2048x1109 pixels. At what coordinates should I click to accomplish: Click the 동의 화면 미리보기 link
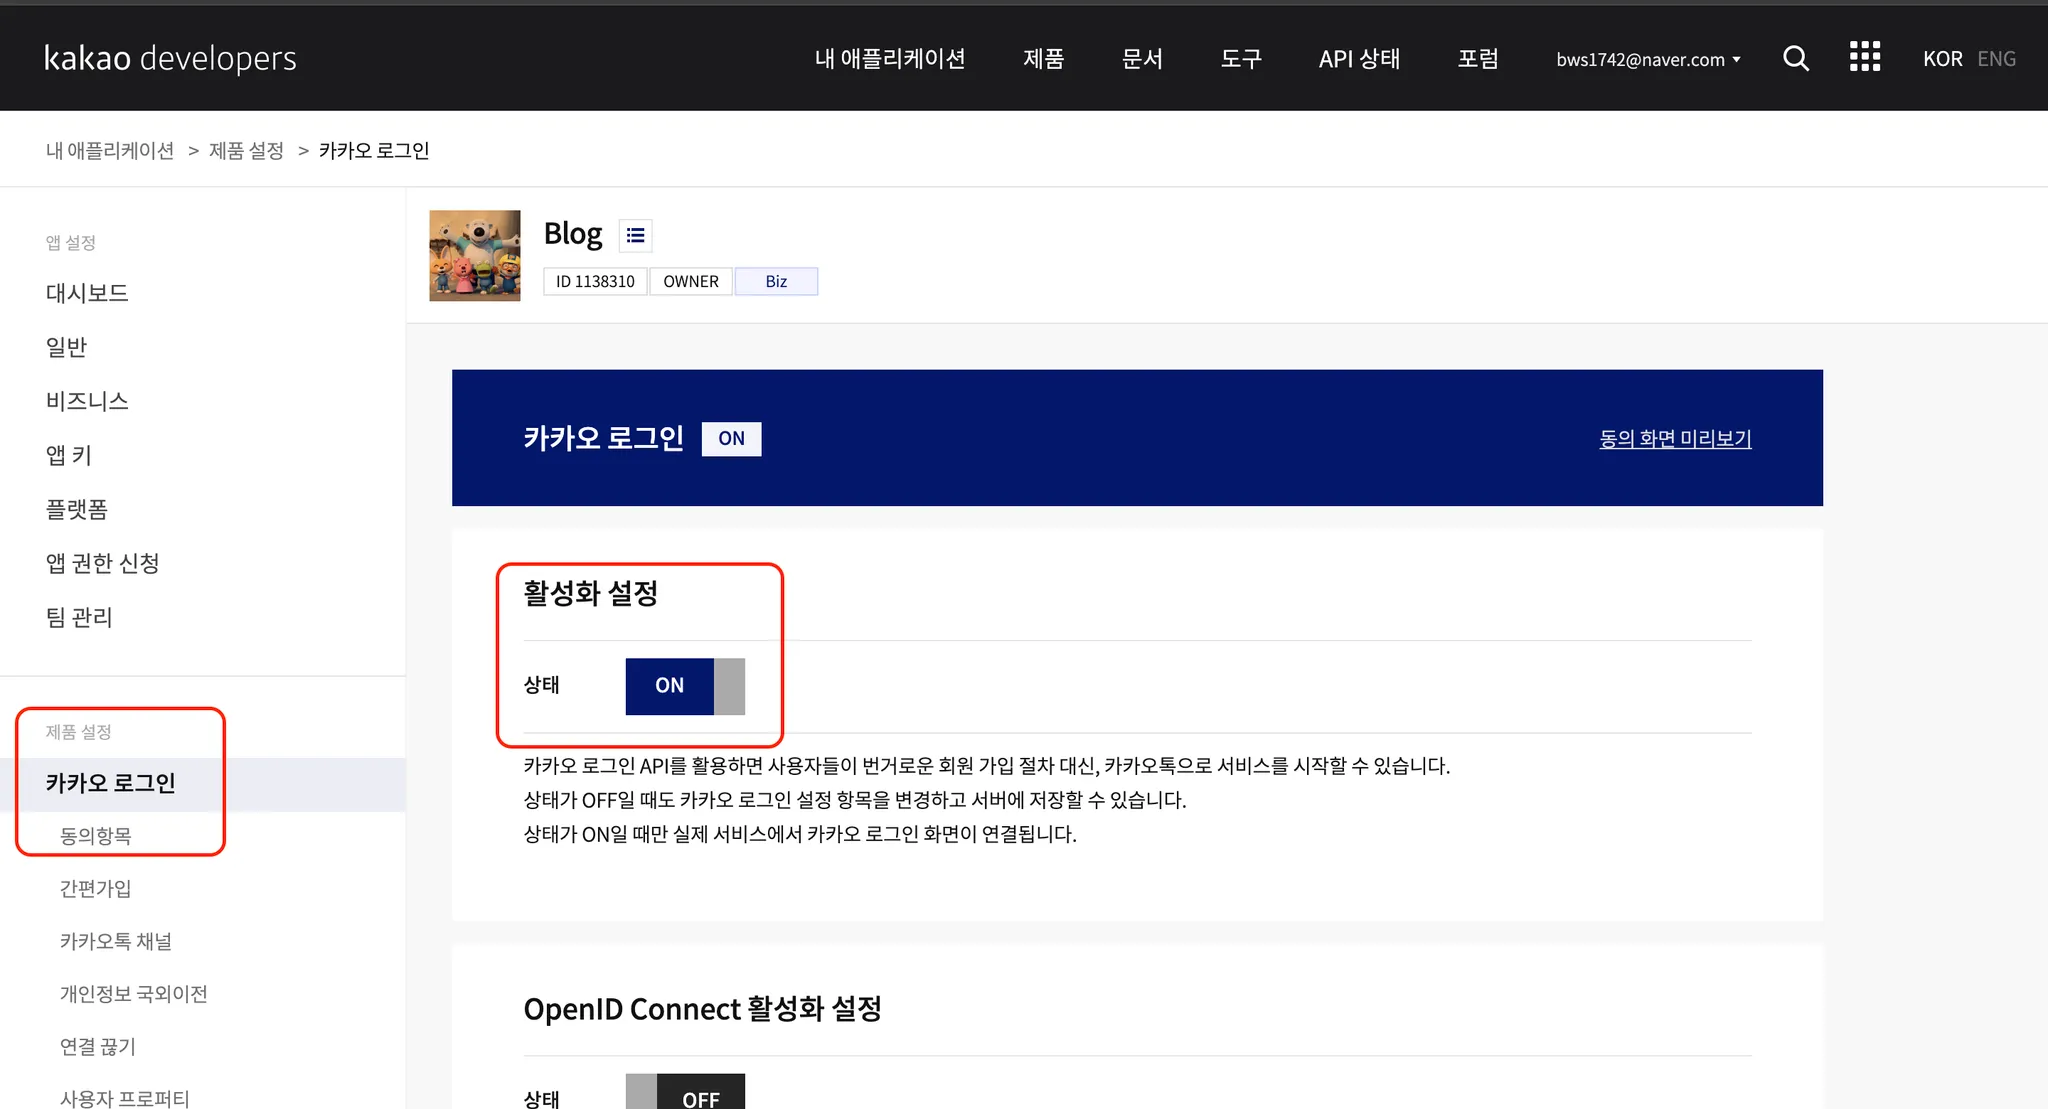point(1675,438)
